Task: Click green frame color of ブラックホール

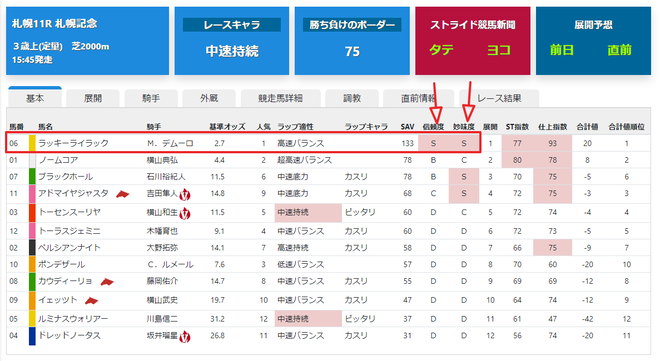Action: [32, 176]
